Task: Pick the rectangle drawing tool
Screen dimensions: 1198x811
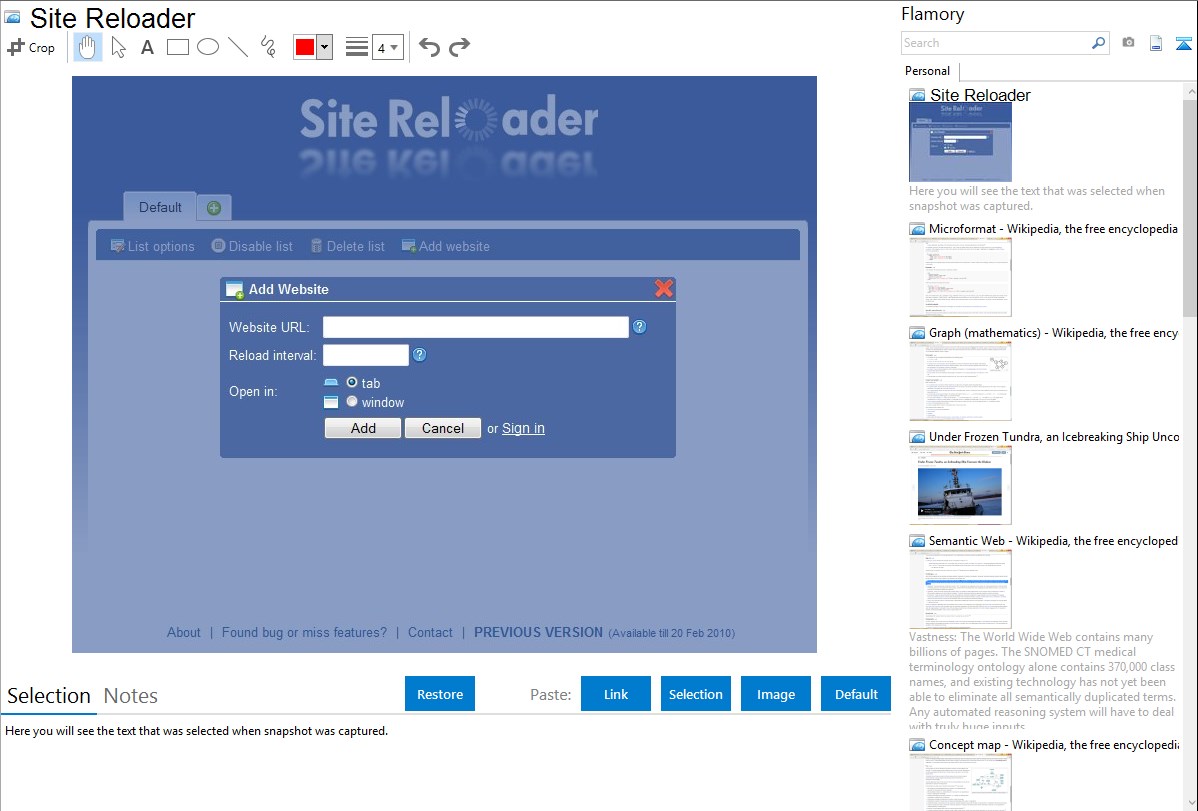Action: click(x=177, y=47)
